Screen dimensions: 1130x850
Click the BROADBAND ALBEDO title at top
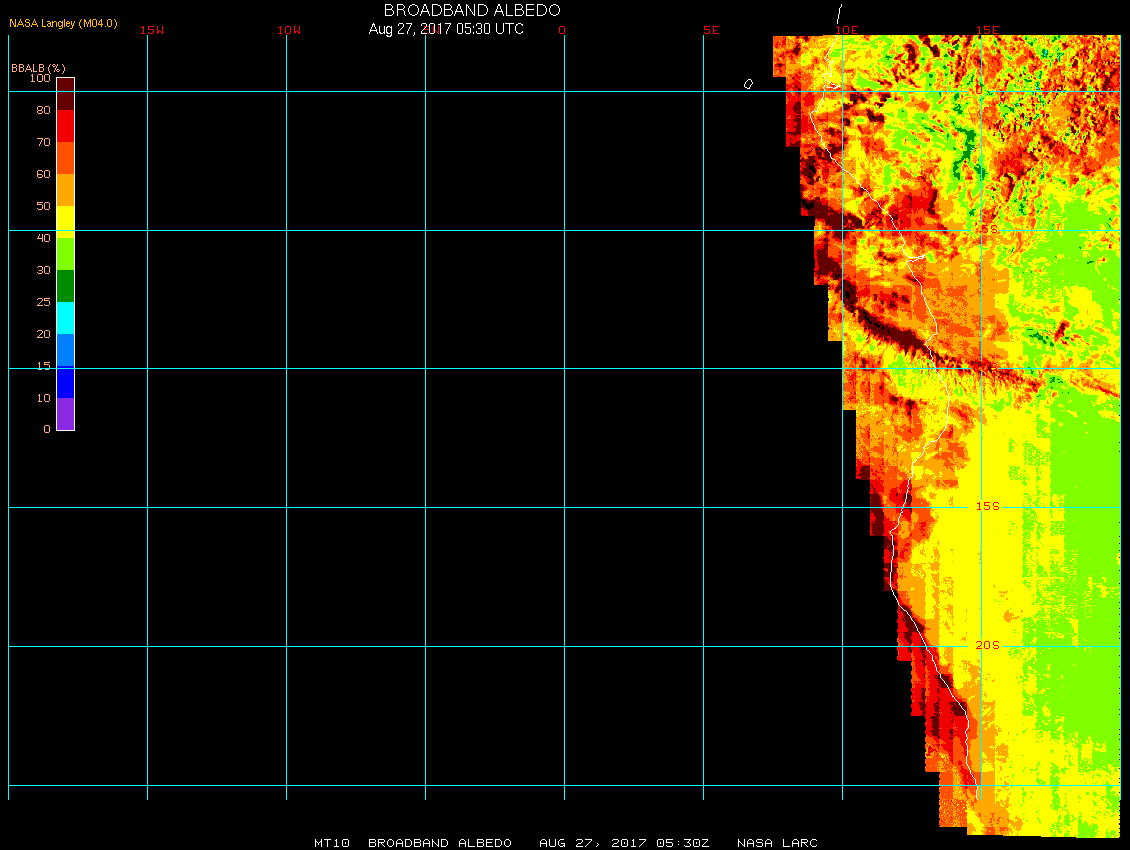[x=471, y=10]
